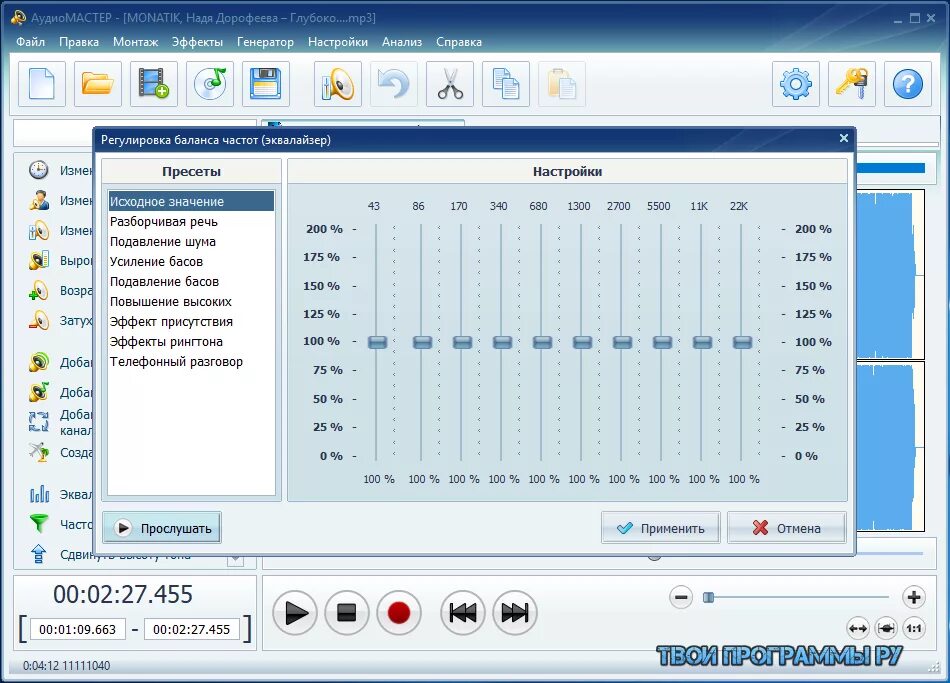Click the airplane create atmosphere sidebar icon
This screenshot has width=950, height=683.
pyautogui.click(x=39, y=452)
